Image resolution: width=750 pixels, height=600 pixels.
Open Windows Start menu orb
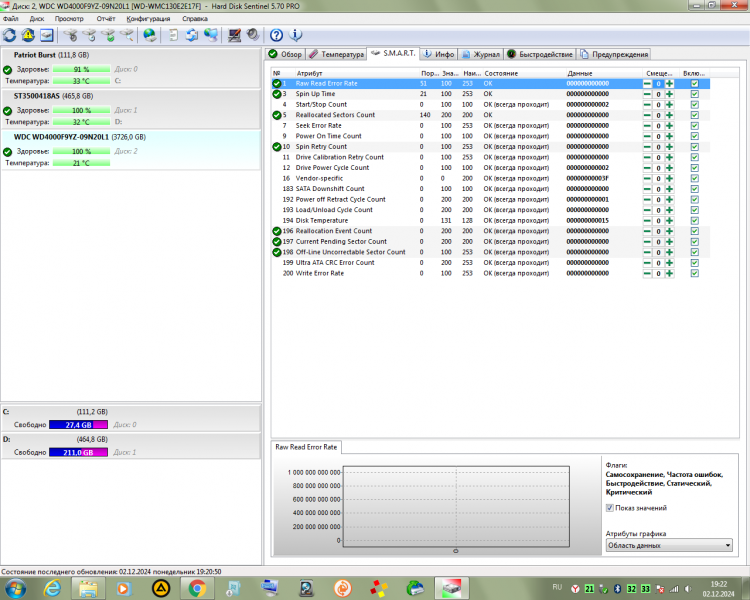[15, 588]
